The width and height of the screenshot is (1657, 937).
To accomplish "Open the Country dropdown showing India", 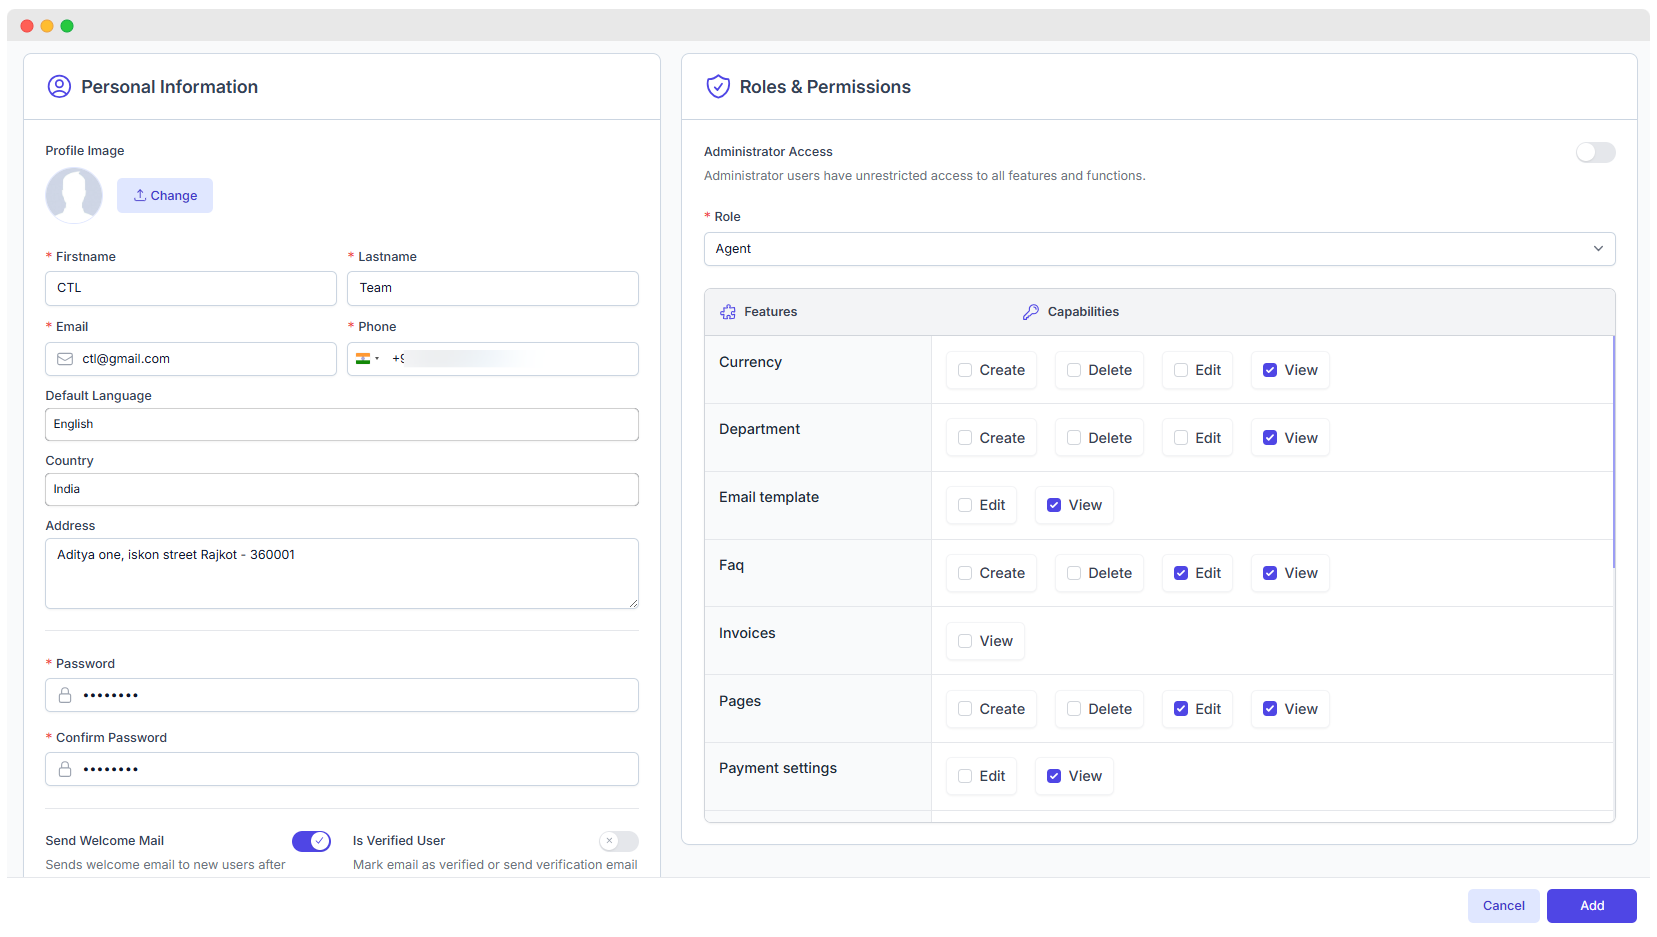I will click(342, 489).
